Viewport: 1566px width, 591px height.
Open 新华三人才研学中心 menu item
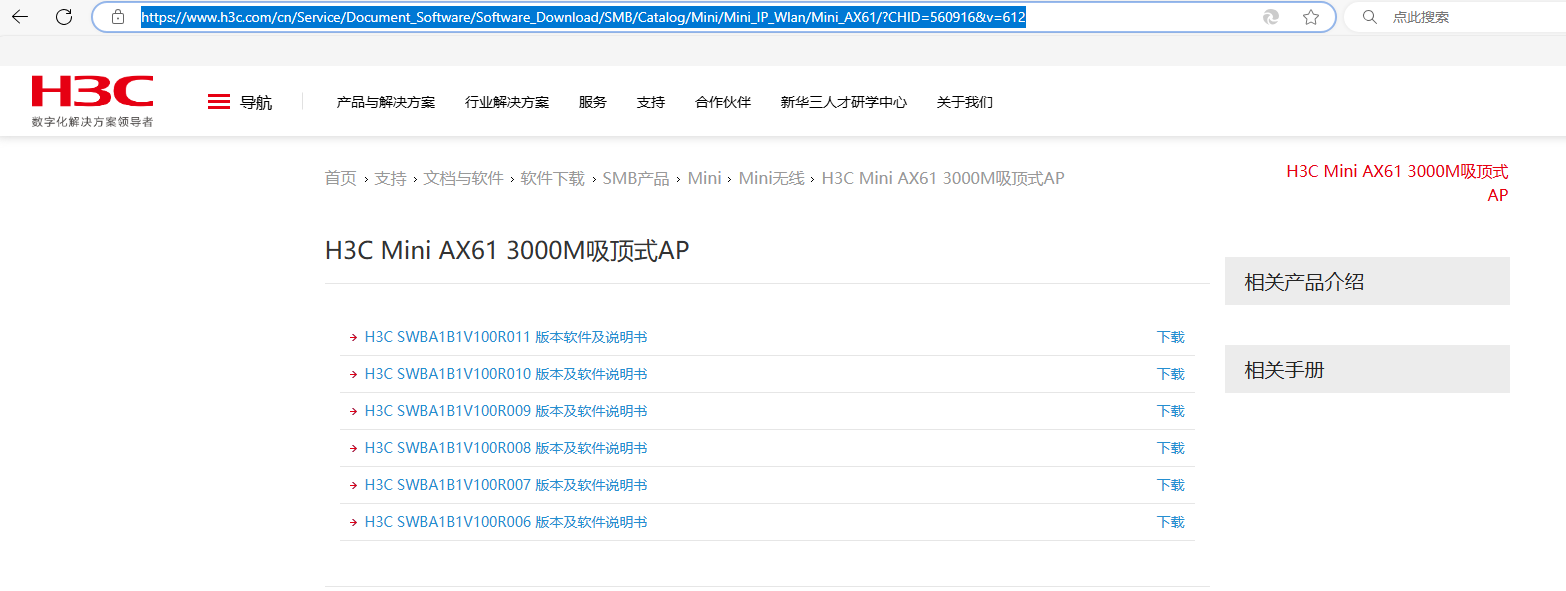[x=844, y=102]
